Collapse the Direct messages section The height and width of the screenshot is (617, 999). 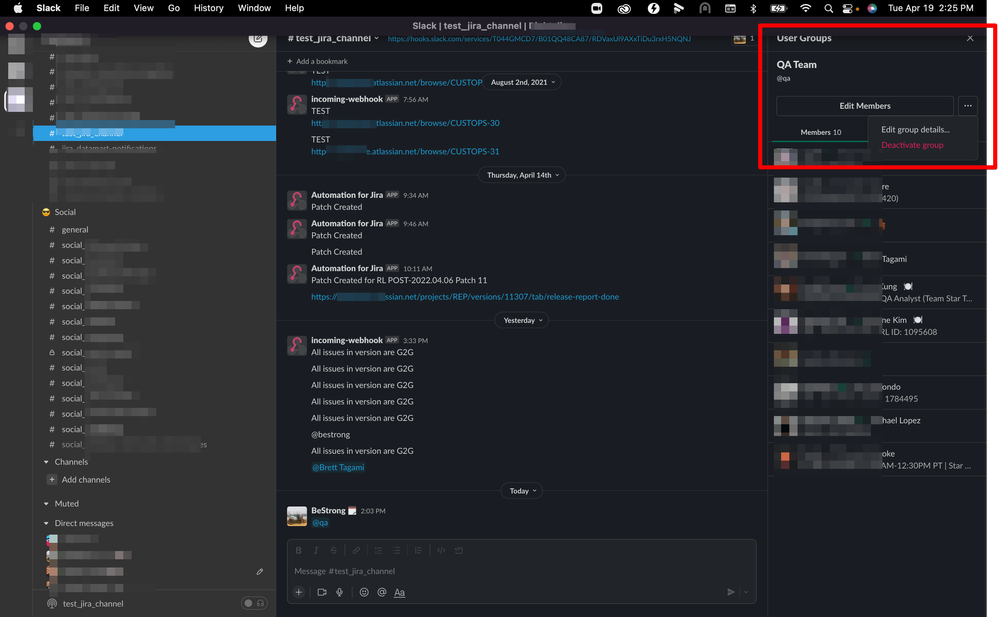pyautogui.click(x=47, y=523)
